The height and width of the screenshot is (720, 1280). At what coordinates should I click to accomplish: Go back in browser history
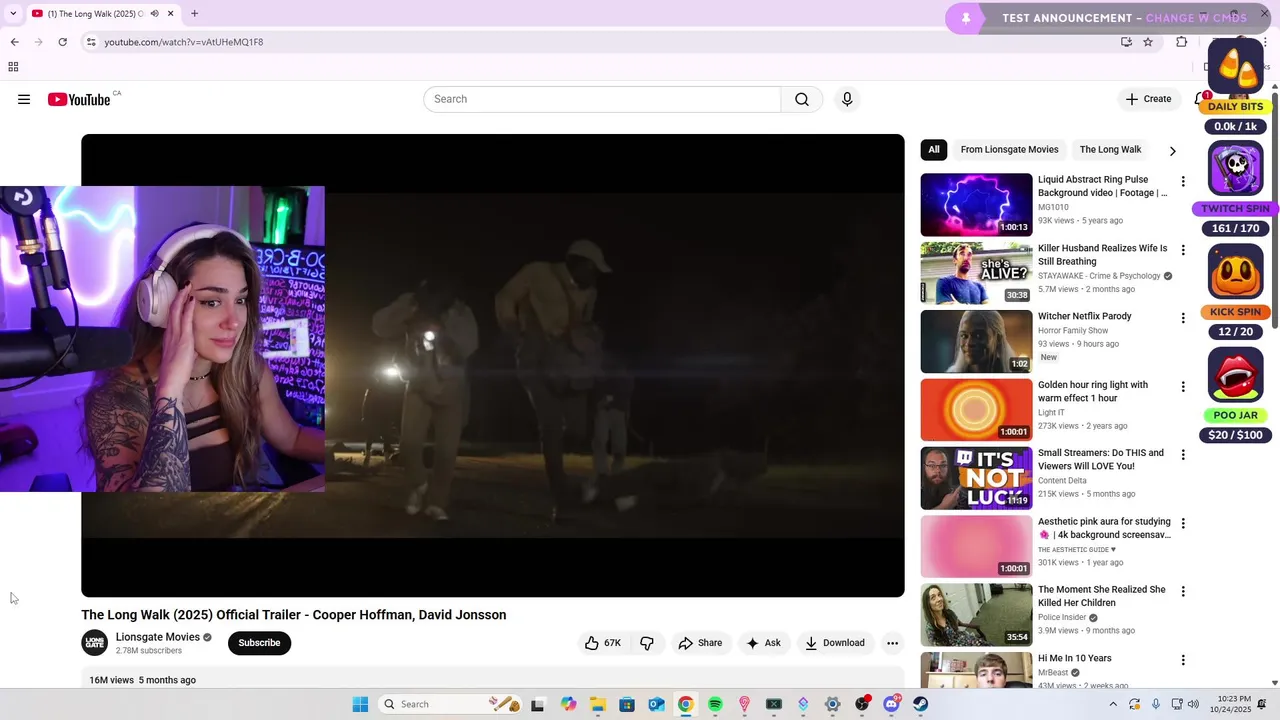[x=14, y=42]
